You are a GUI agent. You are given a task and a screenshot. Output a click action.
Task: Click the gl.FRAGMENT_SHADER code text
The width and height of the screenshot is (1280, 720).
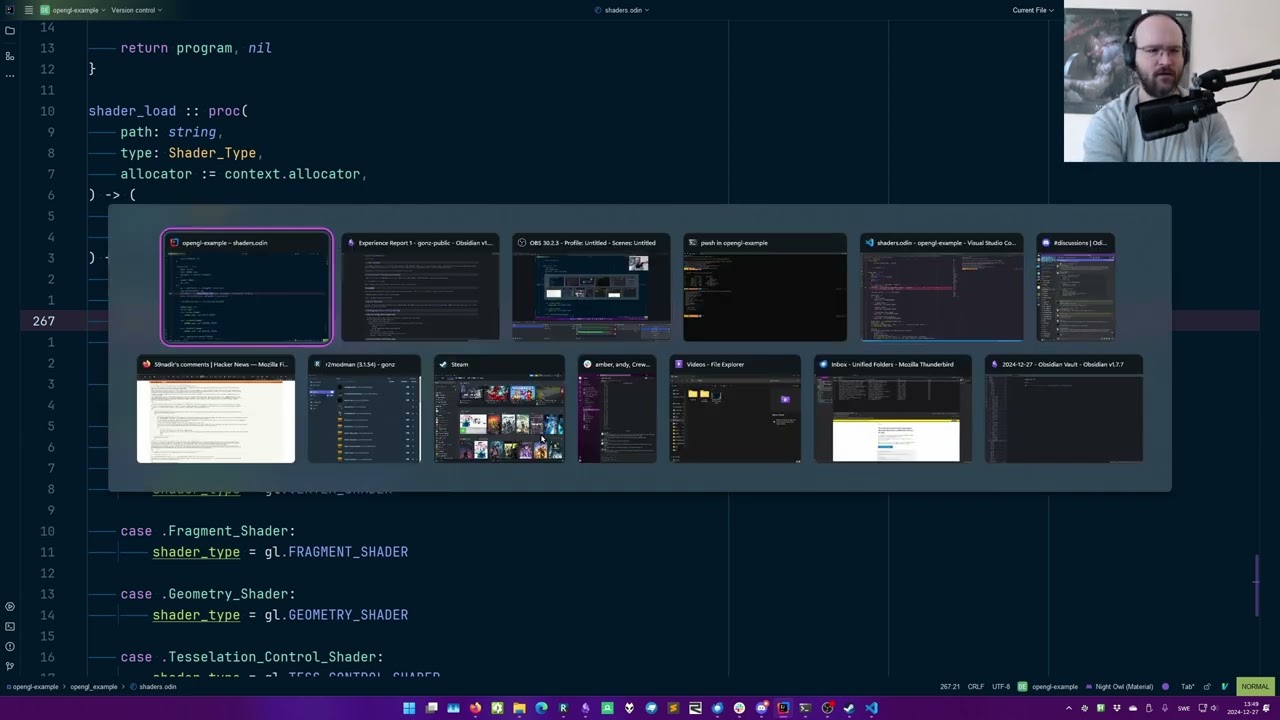[336, 552]
